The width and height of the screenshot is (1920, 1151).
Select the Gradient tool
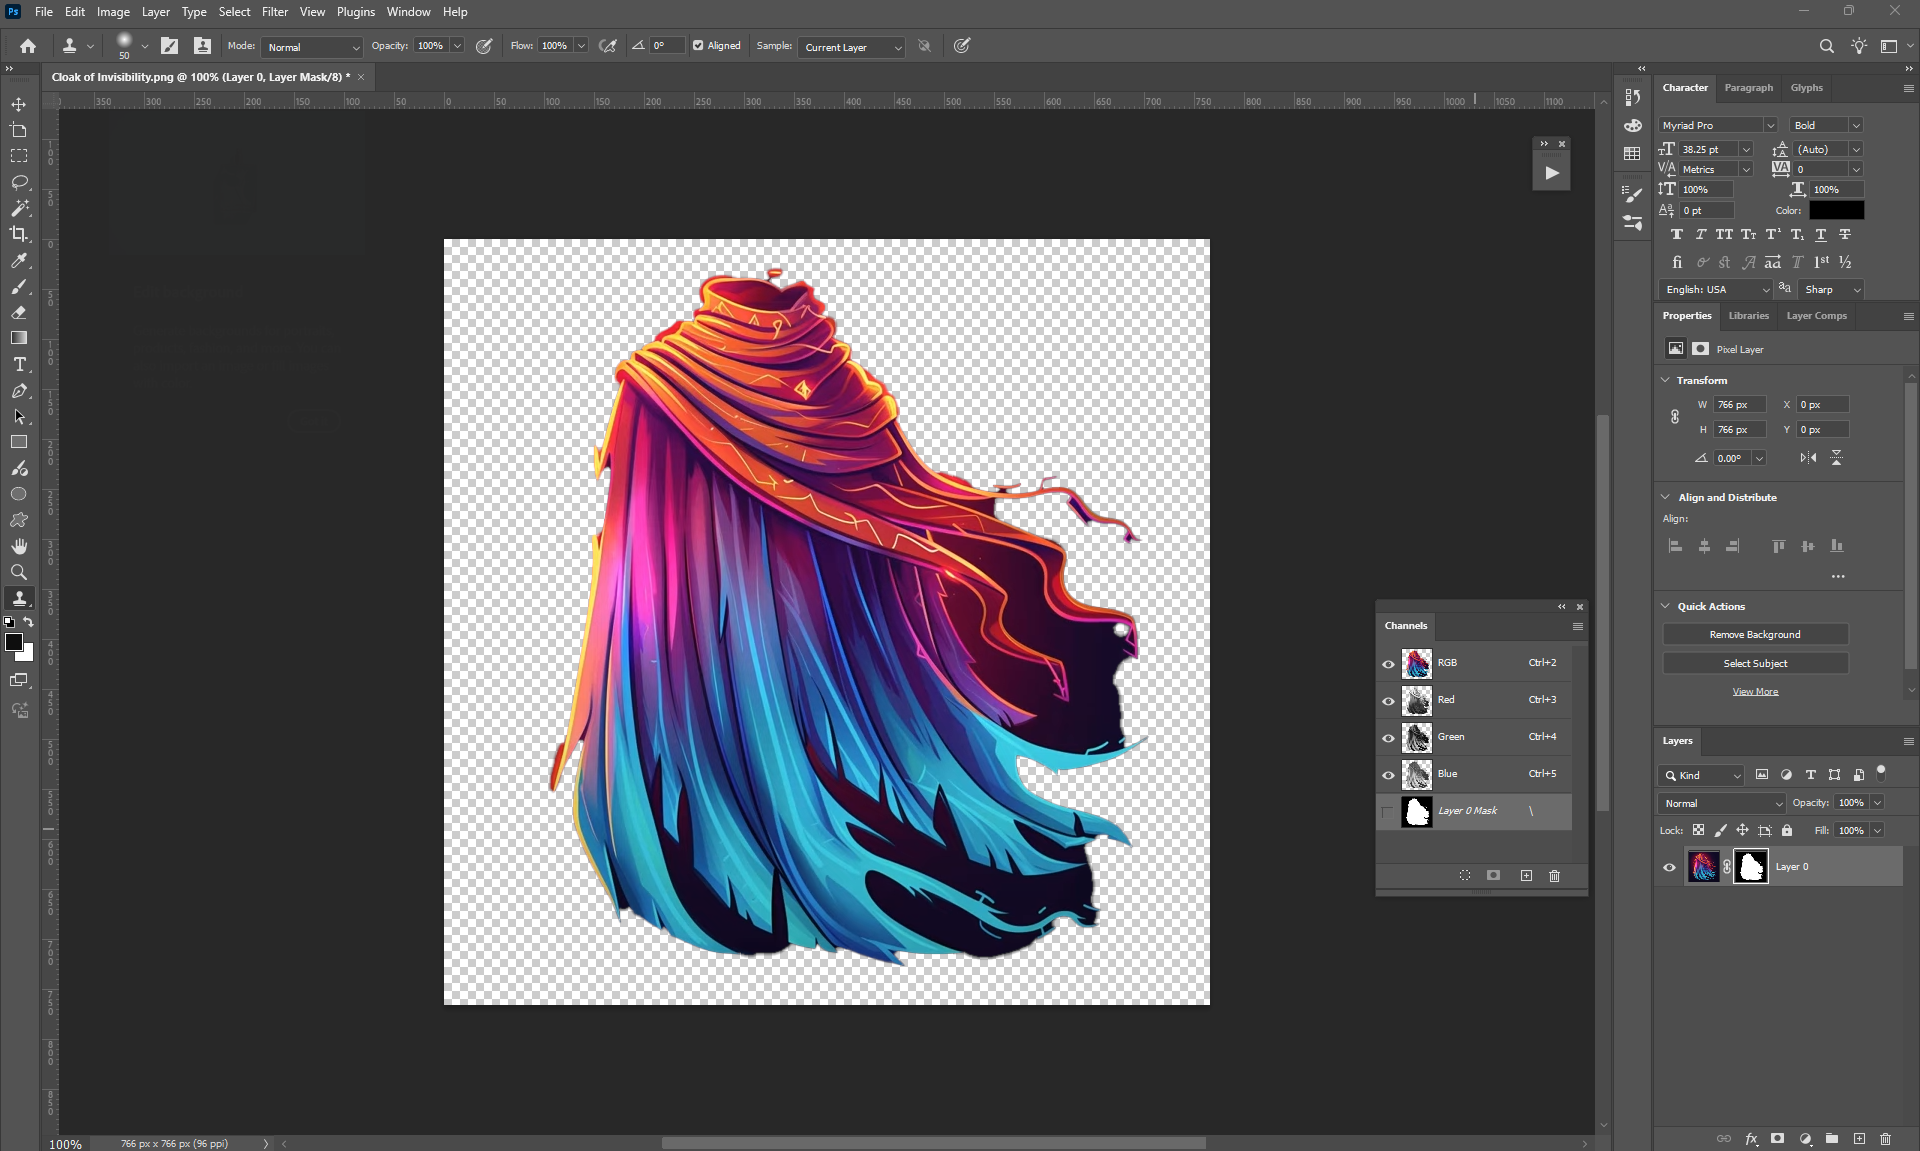(x=19, y=338)
